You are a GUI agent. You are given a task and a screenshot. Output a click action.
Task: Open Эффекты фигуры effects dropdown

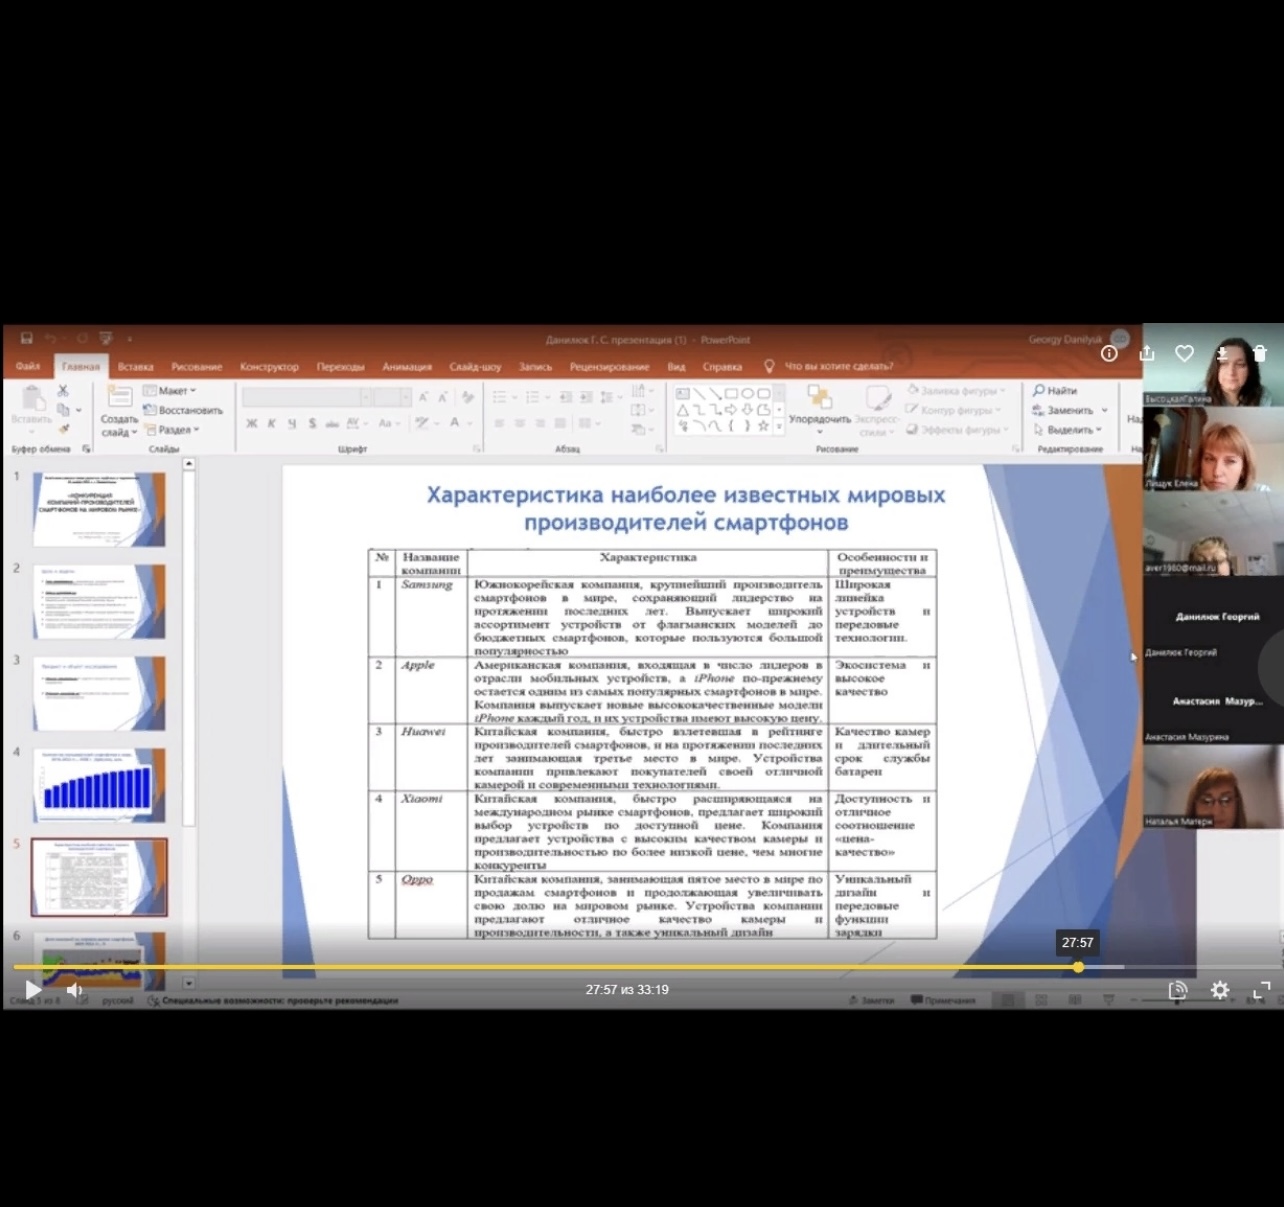[958, 429]
